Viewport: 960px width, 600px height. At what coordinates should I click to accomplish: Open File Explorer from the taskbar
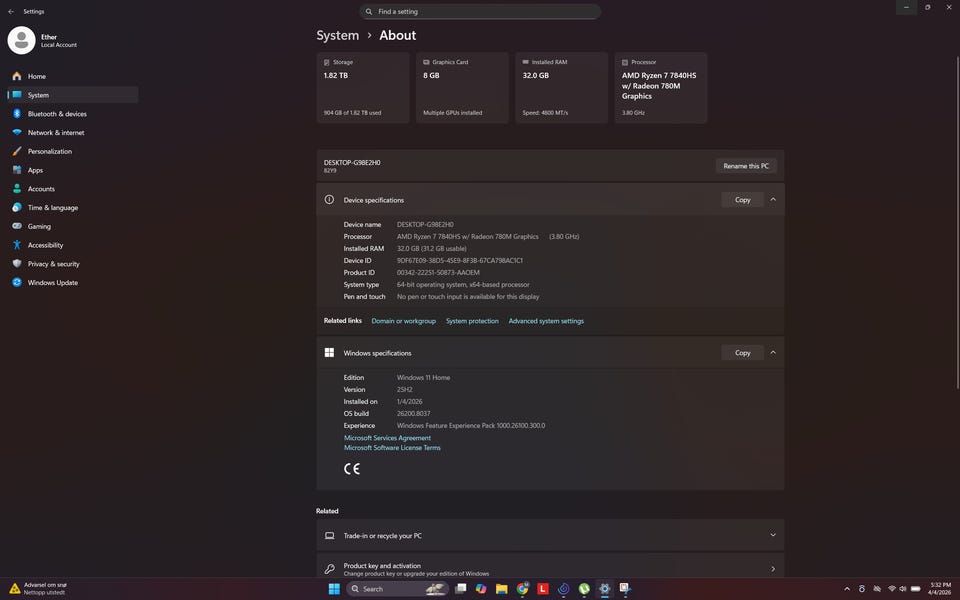(501, 589)
